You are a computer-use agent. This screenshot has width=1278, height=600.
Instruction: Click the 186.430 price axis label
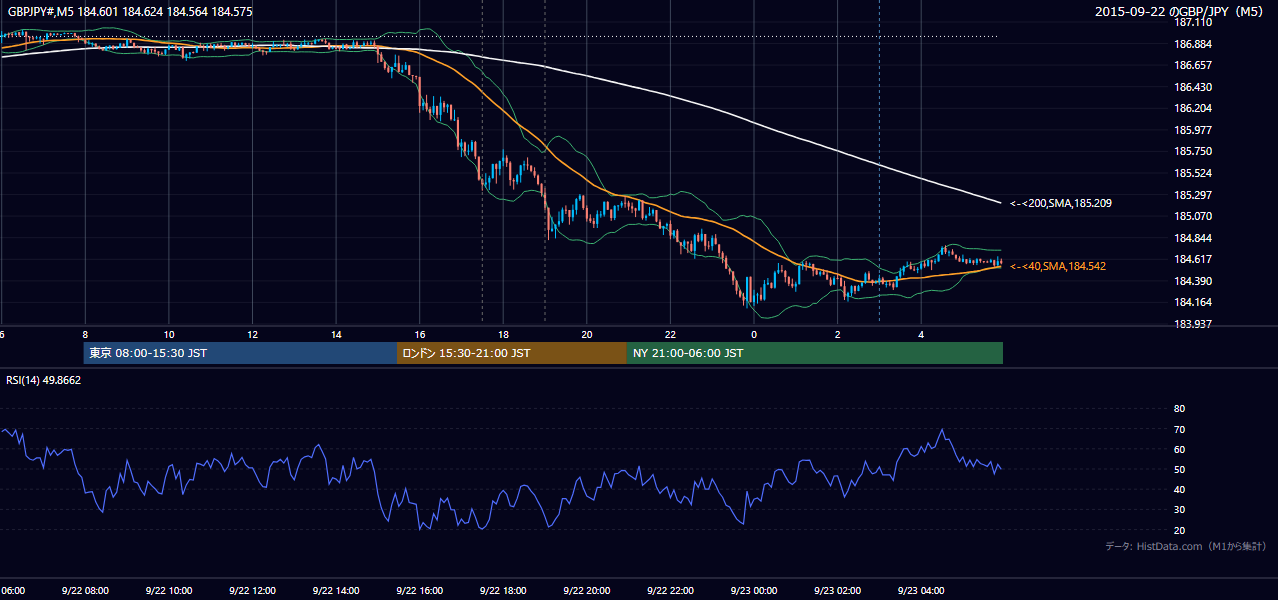pyautogui.click(x=1192, y=87)
